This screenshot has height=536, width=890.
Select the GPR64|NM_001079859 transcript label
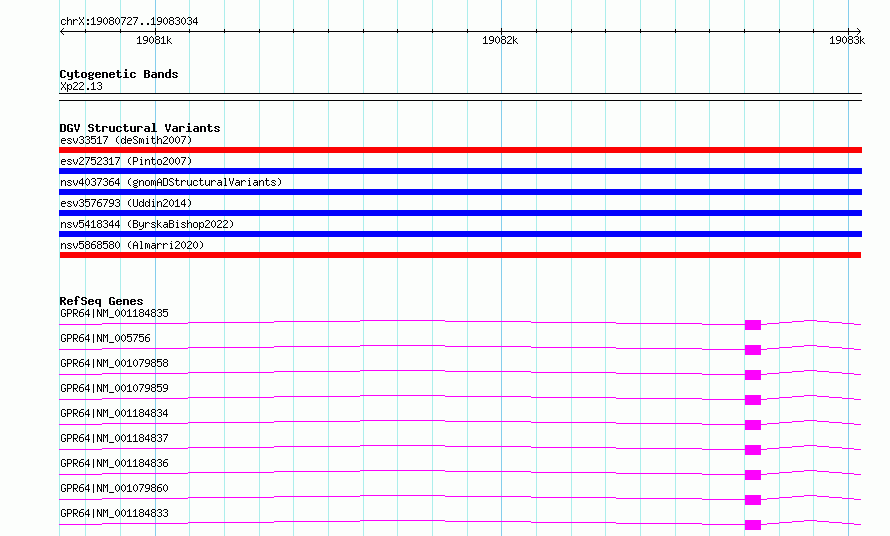click(114, 388)
